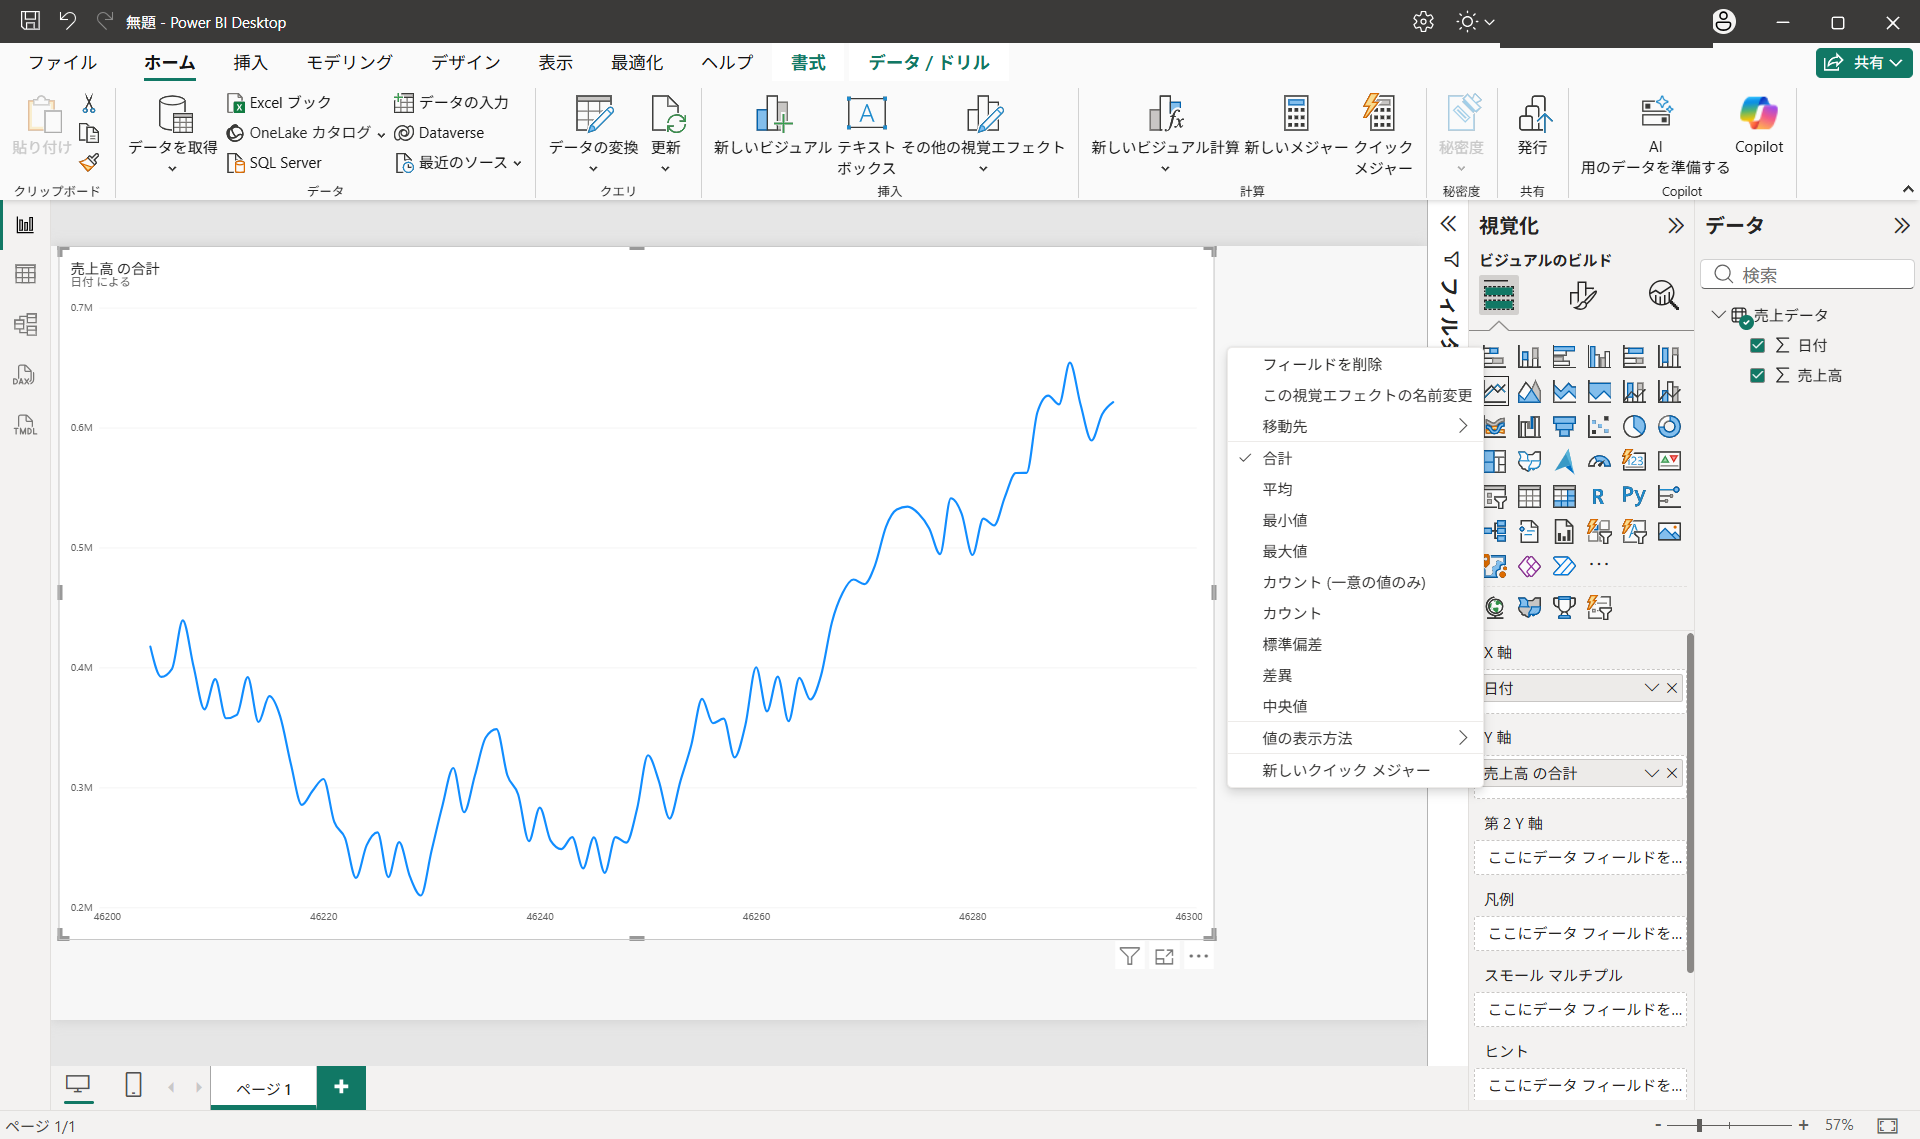Click the save icon in title bar
Screen dimensions: 1920x1139
(x=30, y=21)
